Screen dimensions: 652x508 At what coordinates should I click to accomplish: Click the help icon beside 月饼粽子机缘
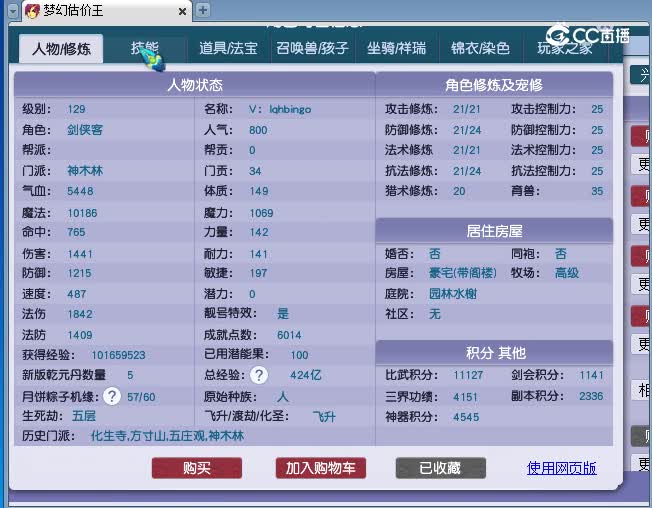pyautogui.click(x=112, y=396)
